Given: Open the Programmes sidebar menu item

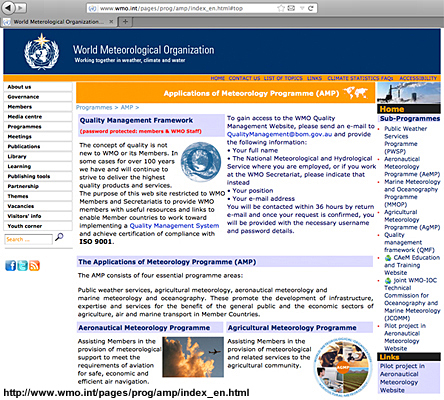Looking at the screenshot, I should coord(38,127).
